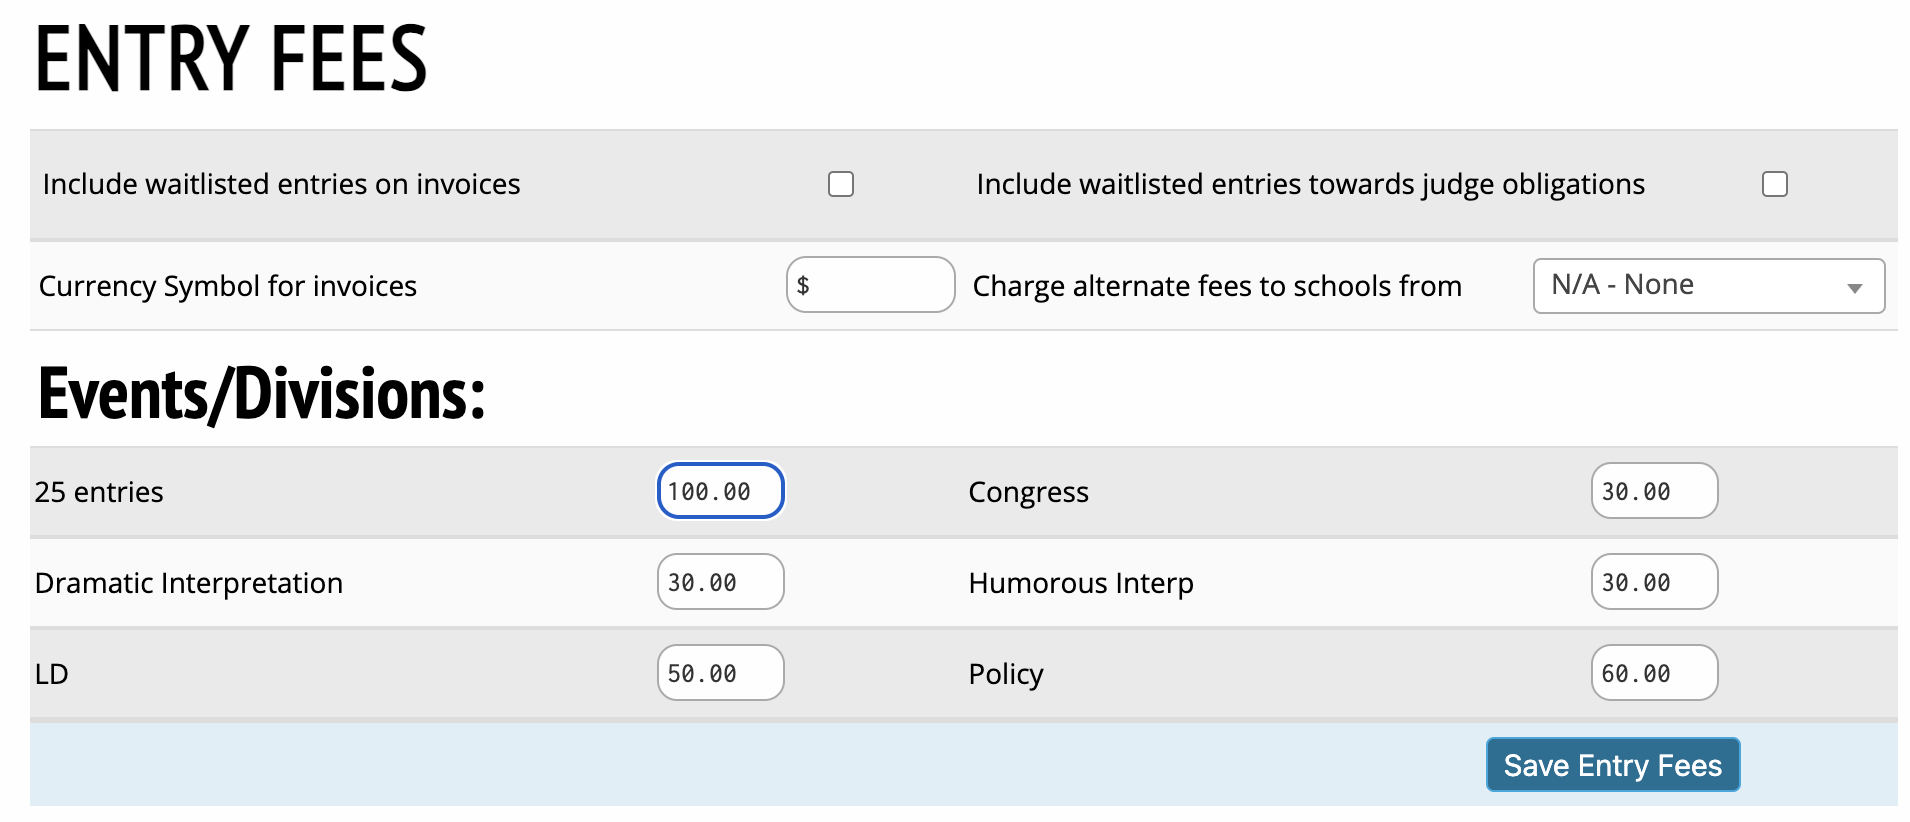Click the Policy event name text
Image resolution: width=1910 pixels, height=822 pixels.
pos(1005,674)
